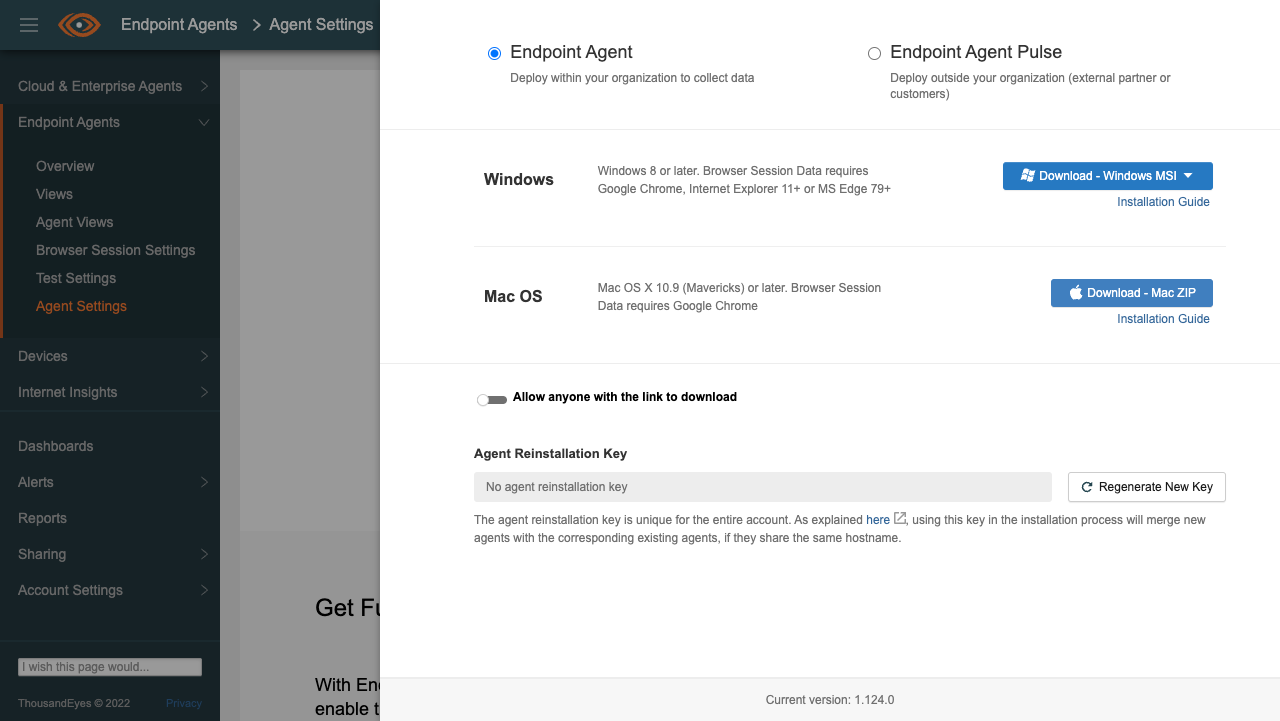Download the Mac ZIP installer
The height and width of the screenshot is (721, 1280).
(x=1132, y=293)
